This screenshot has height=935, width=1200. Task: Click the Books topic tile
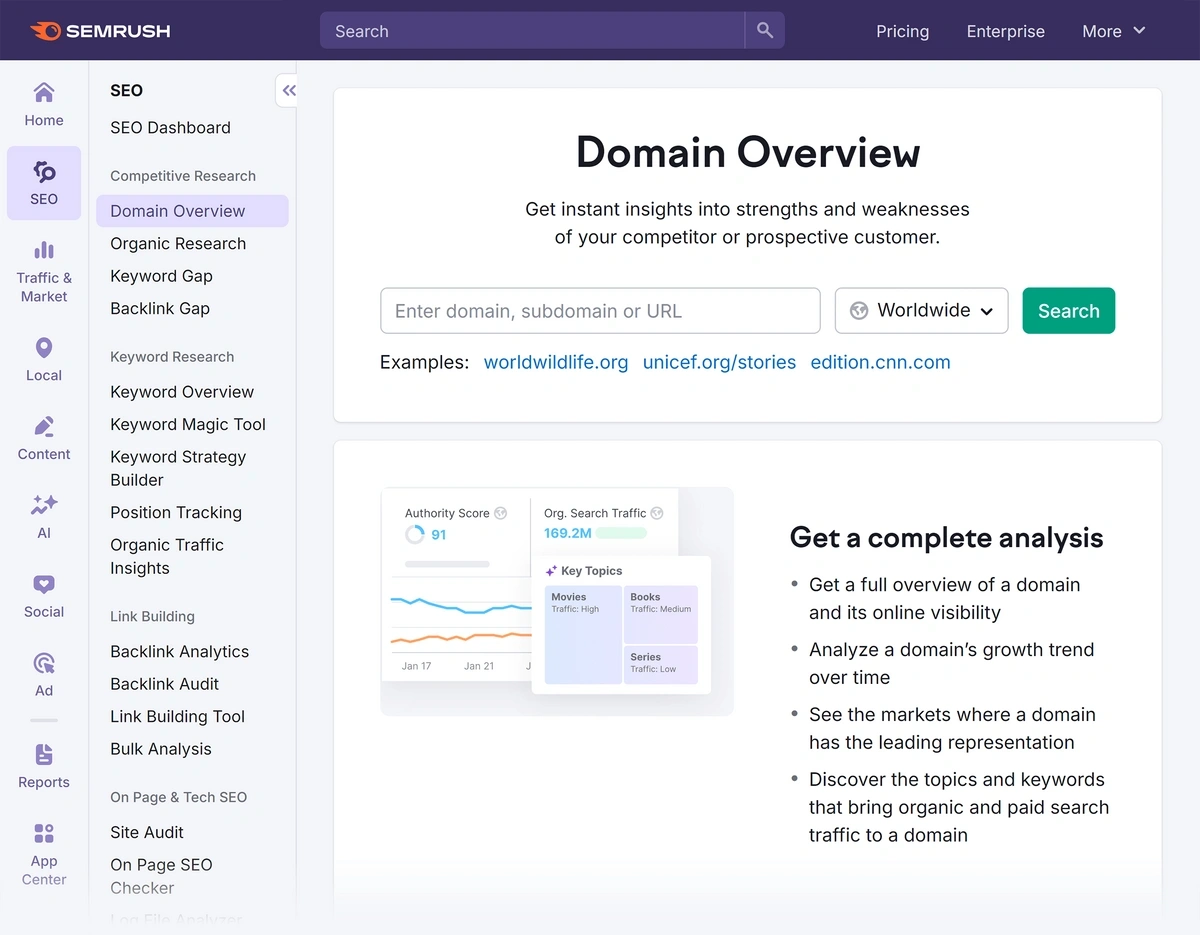click(661, 614)
